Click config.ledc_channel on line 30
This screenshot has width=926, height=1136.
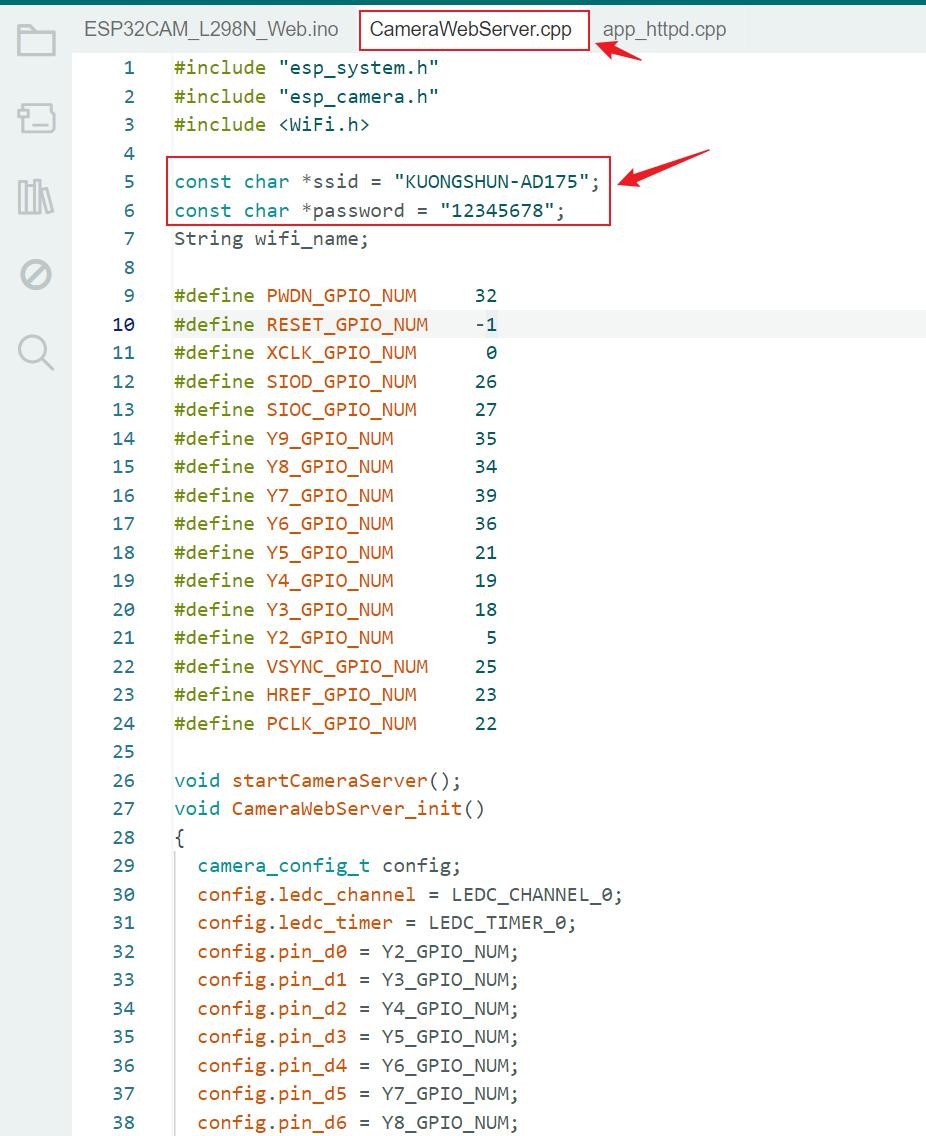306,895
